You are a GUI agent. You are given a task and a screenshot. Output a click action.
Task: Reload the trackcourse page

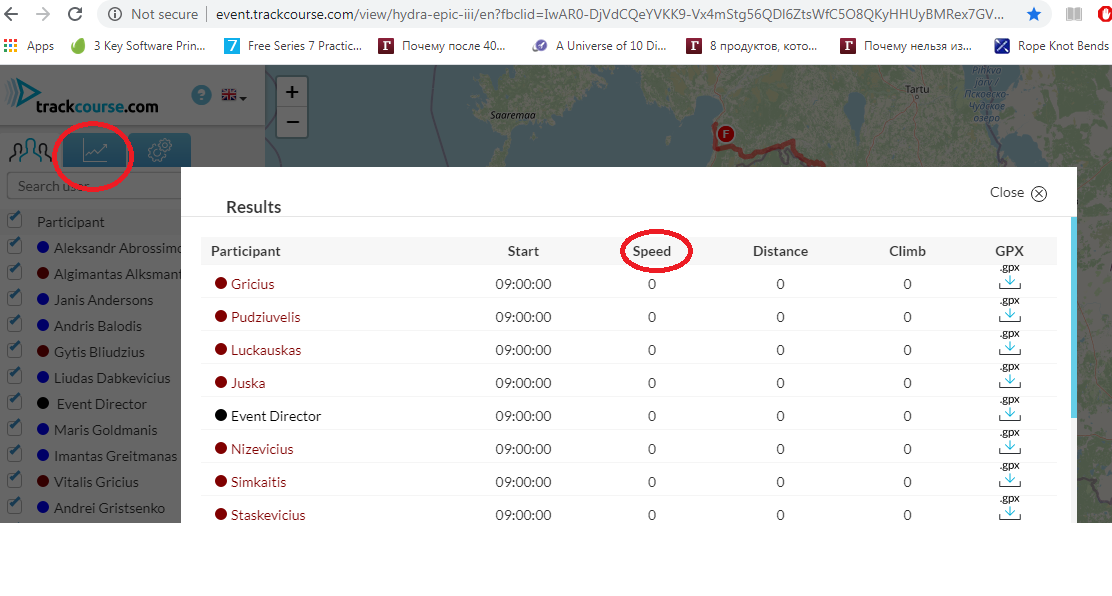(74, 14)
